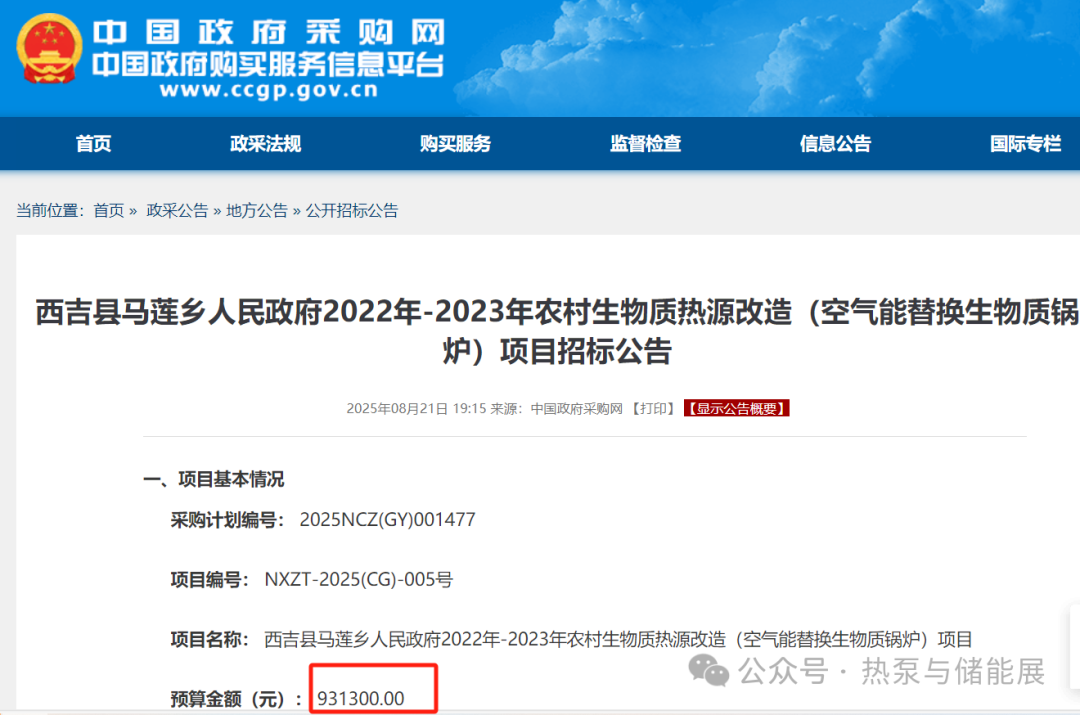
Task: Open the 政采法规 navigation item
Action: tap(265, 144)
